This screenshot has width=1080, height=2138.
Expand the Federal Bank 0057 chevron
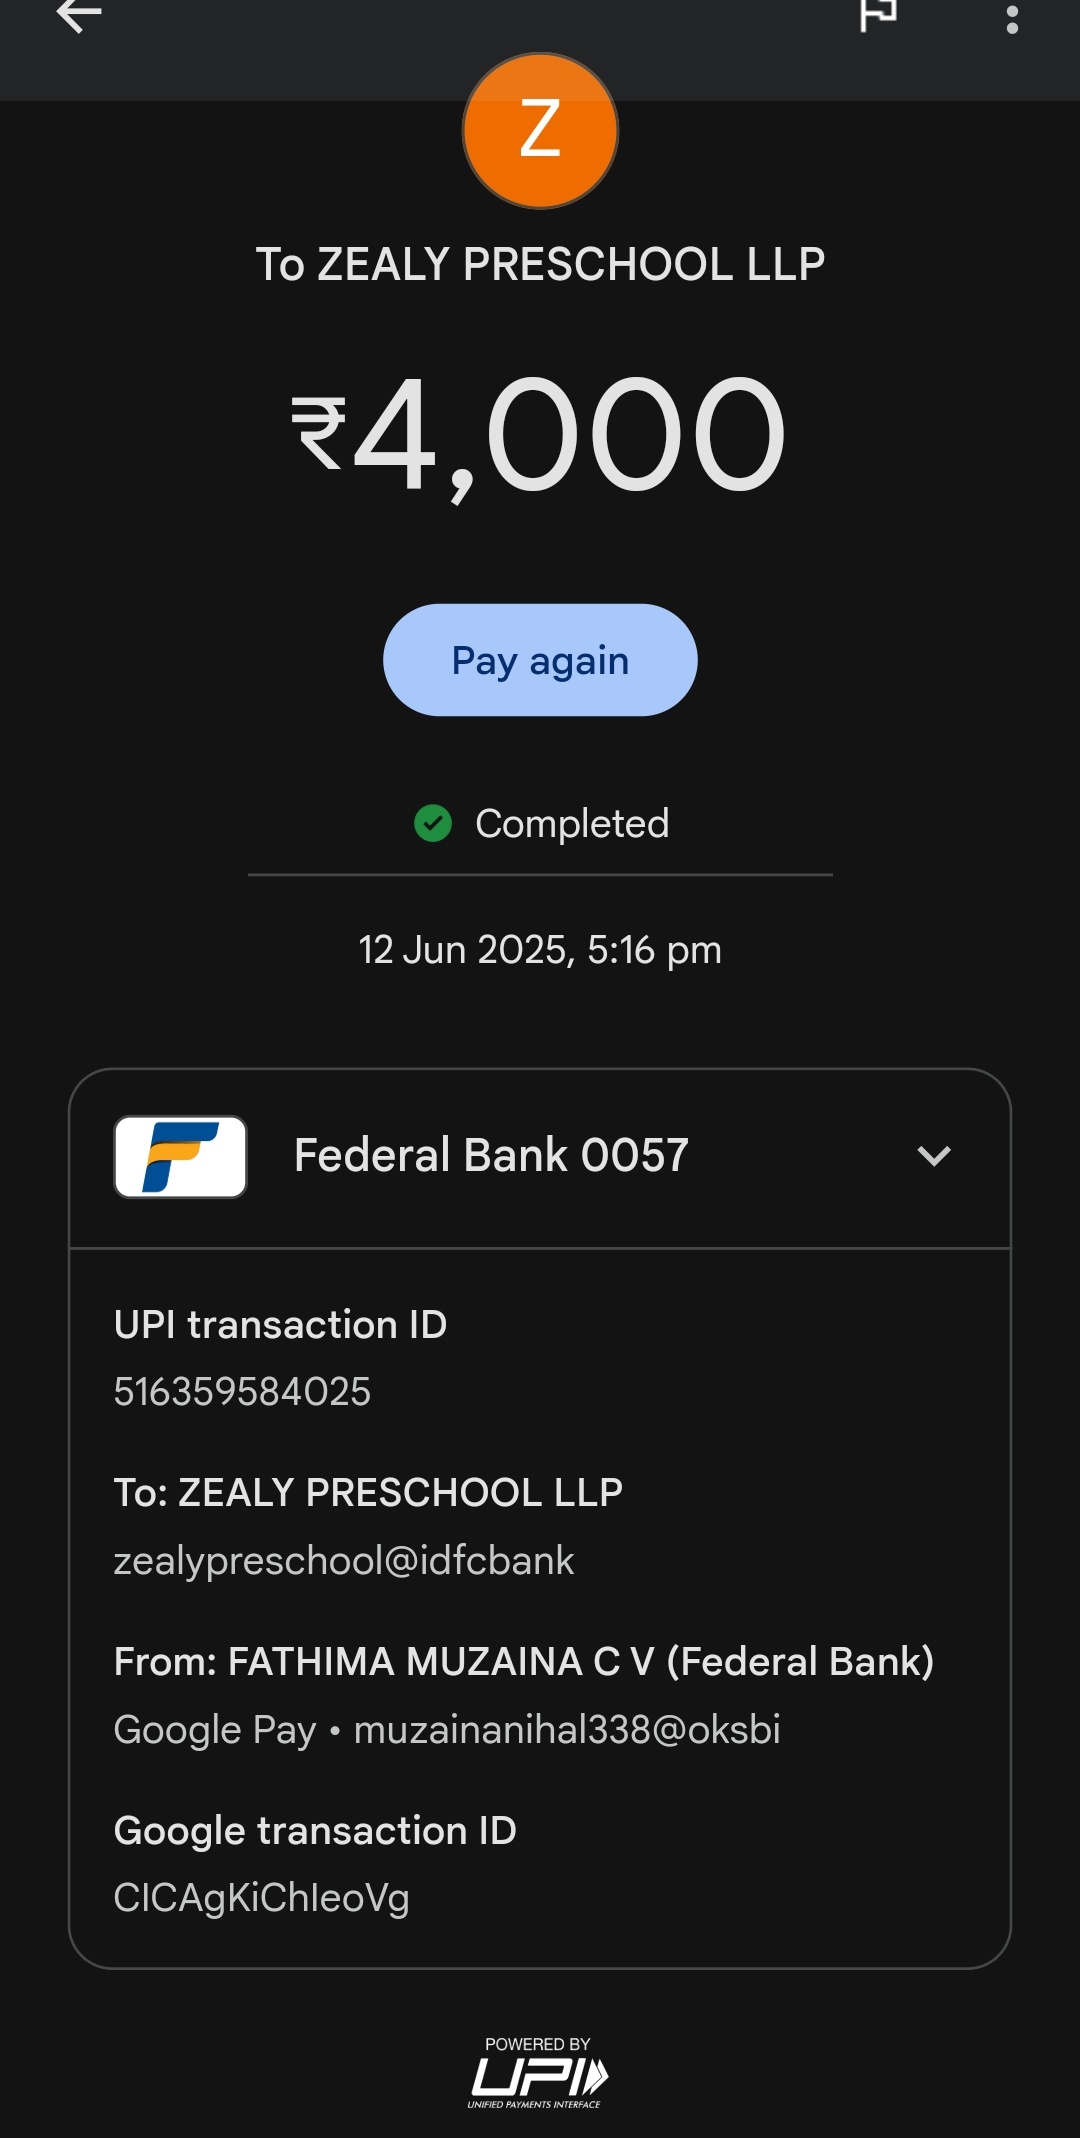934,1157
